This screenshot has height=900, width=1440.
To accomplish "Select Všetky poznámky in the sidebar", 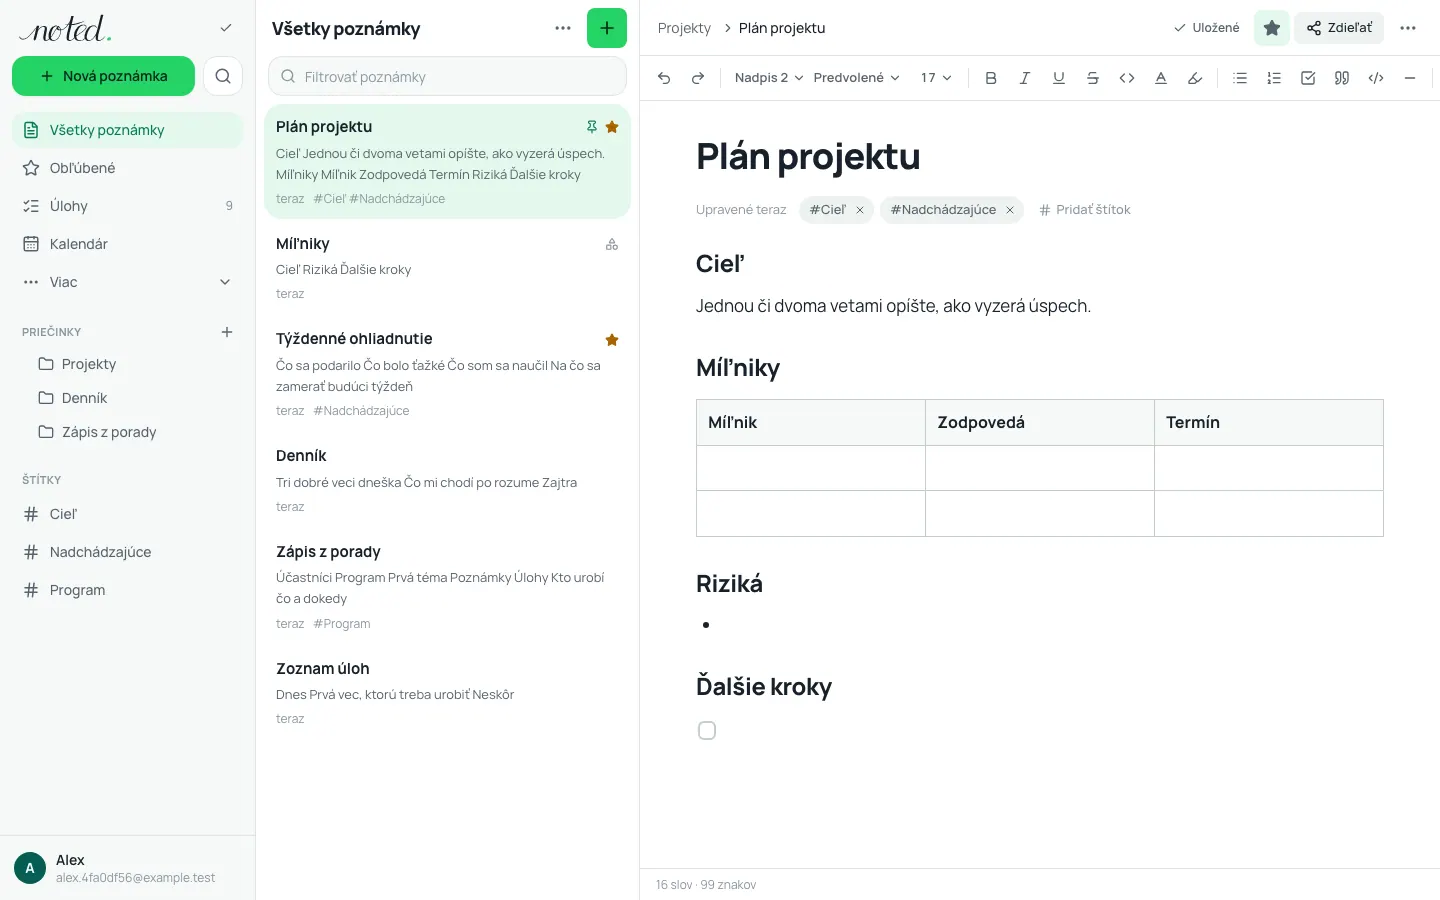I will pyautogui.click(x=128, y=130).
